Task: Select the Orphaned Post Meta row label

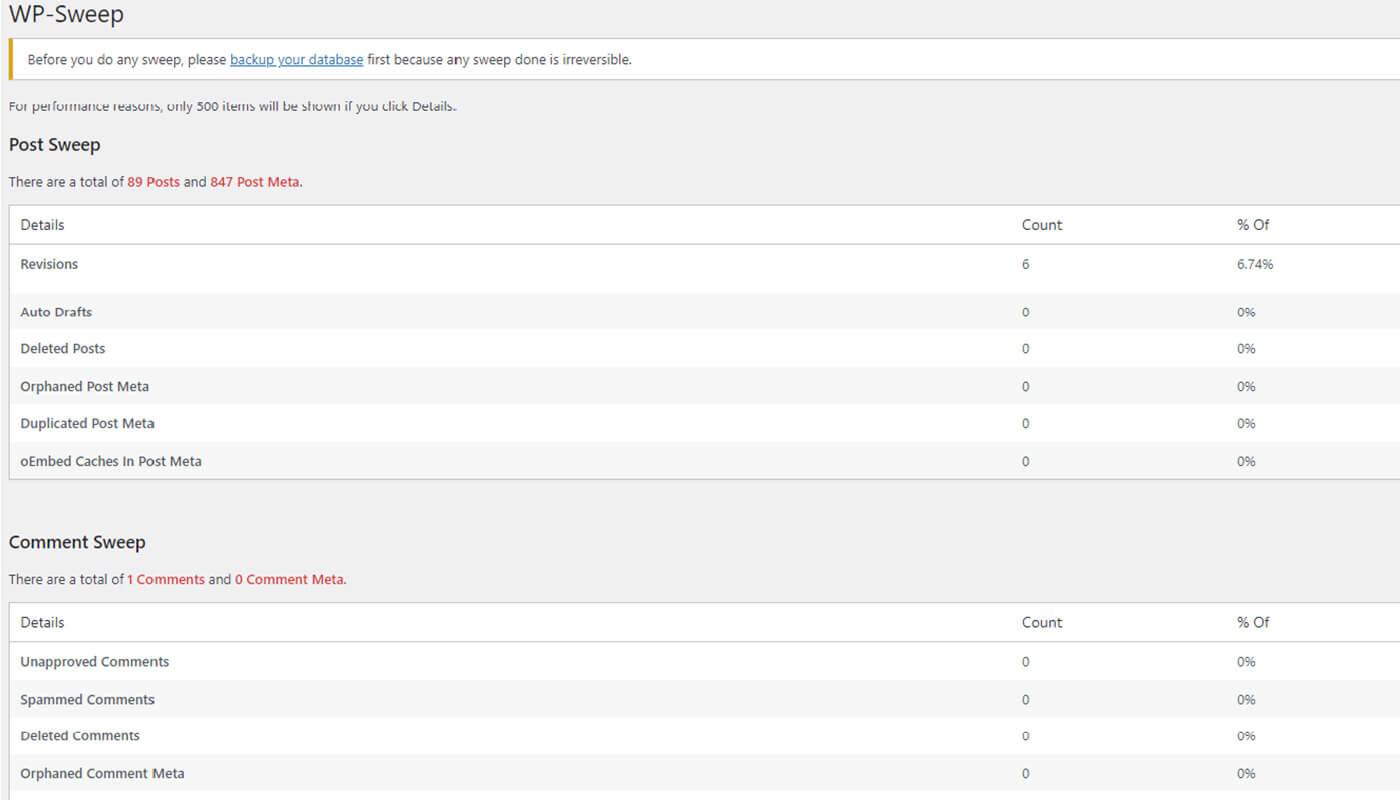Action: pyautogui.click(x=84, y=386)
